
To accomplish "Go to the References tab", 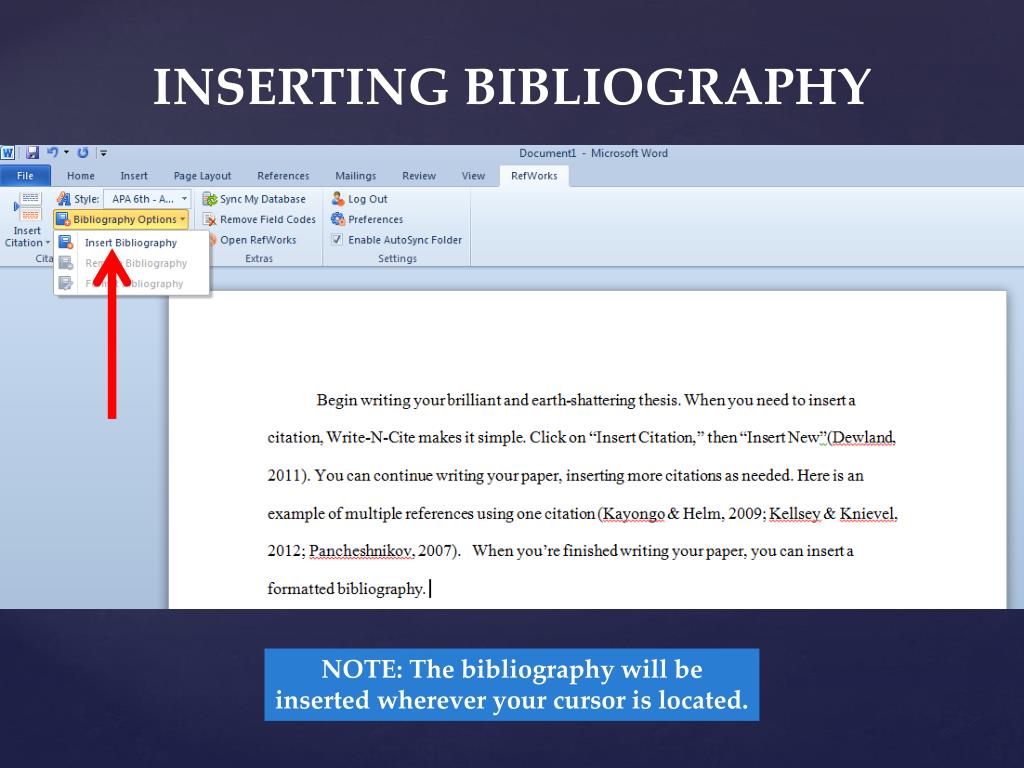I will click(283, 176).
